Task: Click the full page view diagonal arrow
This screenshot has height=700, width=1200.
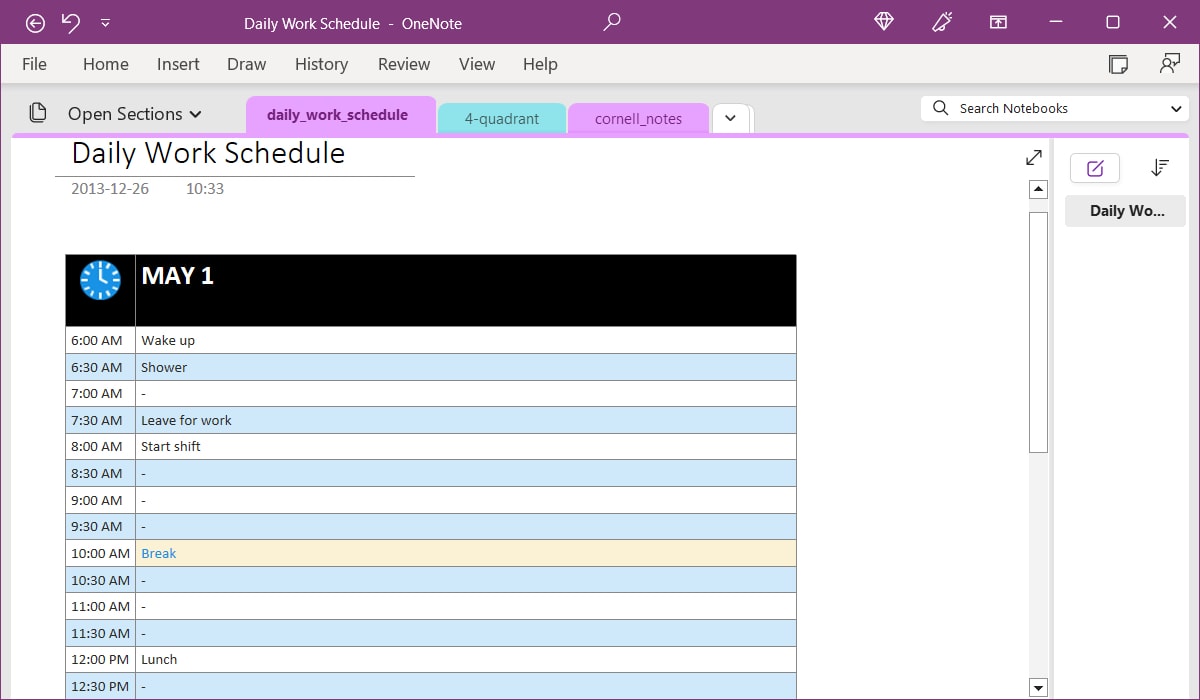Action: (1033, 157)
